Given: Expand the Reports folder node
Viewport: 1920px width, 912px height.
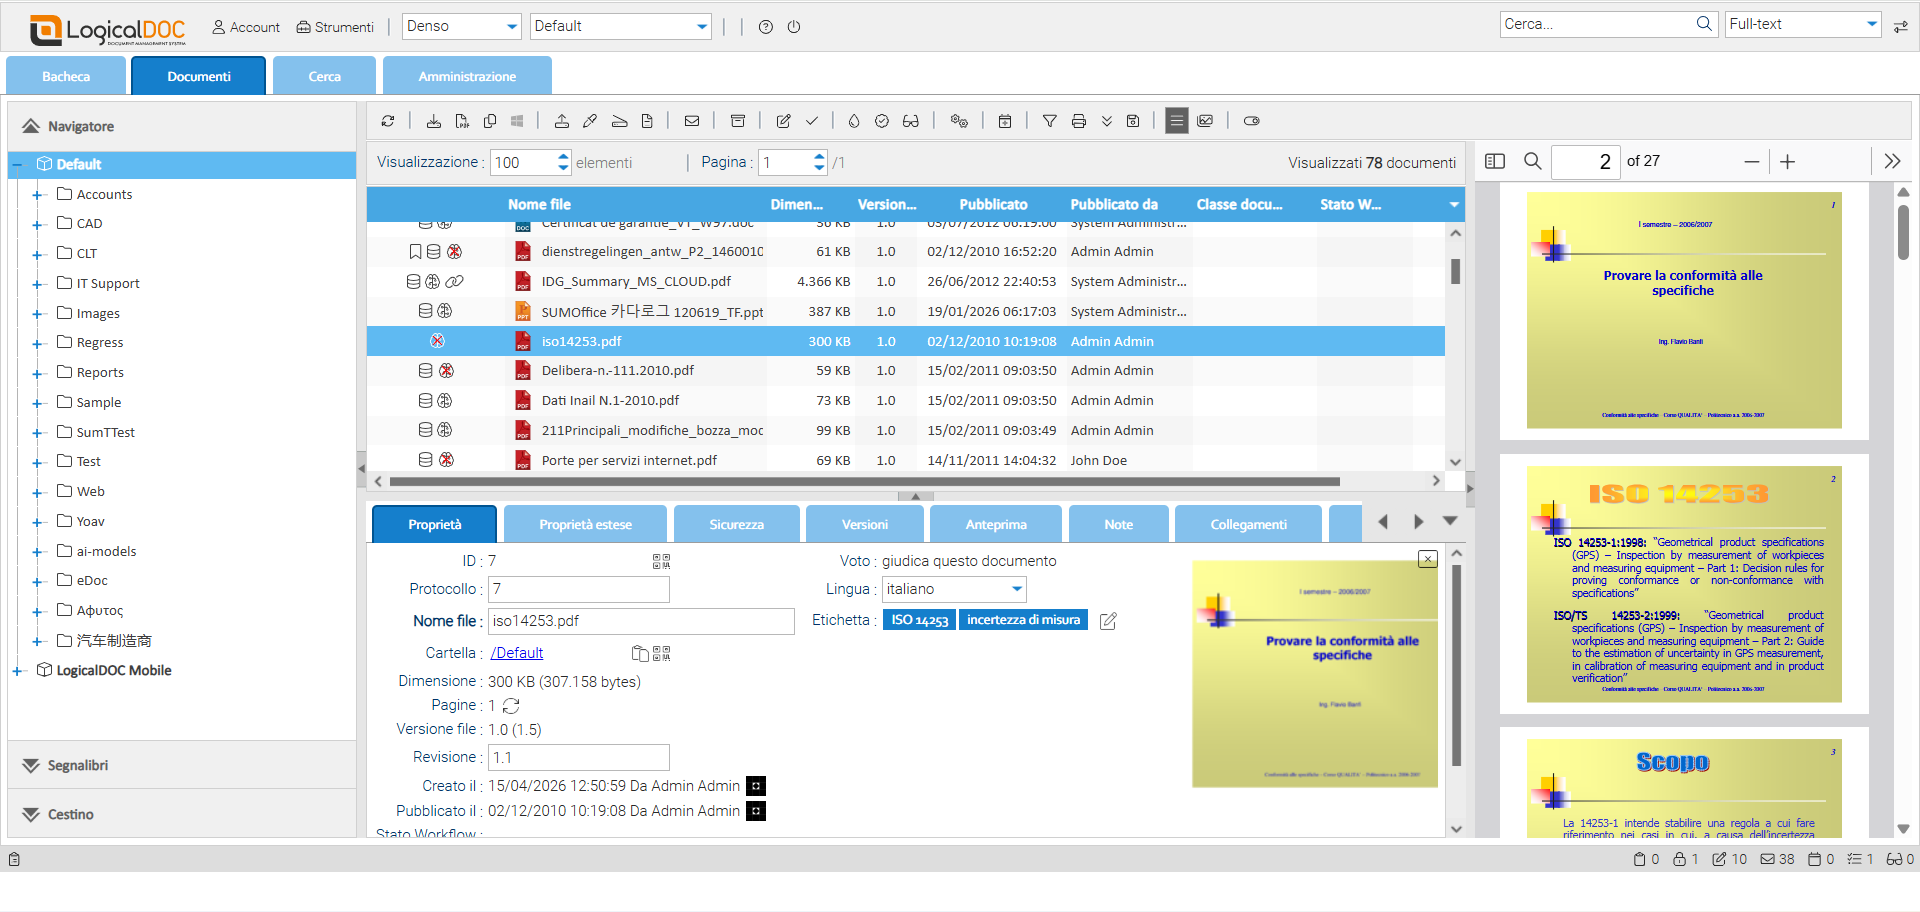Looking at the screenshot, I should [x=37, y=373].
